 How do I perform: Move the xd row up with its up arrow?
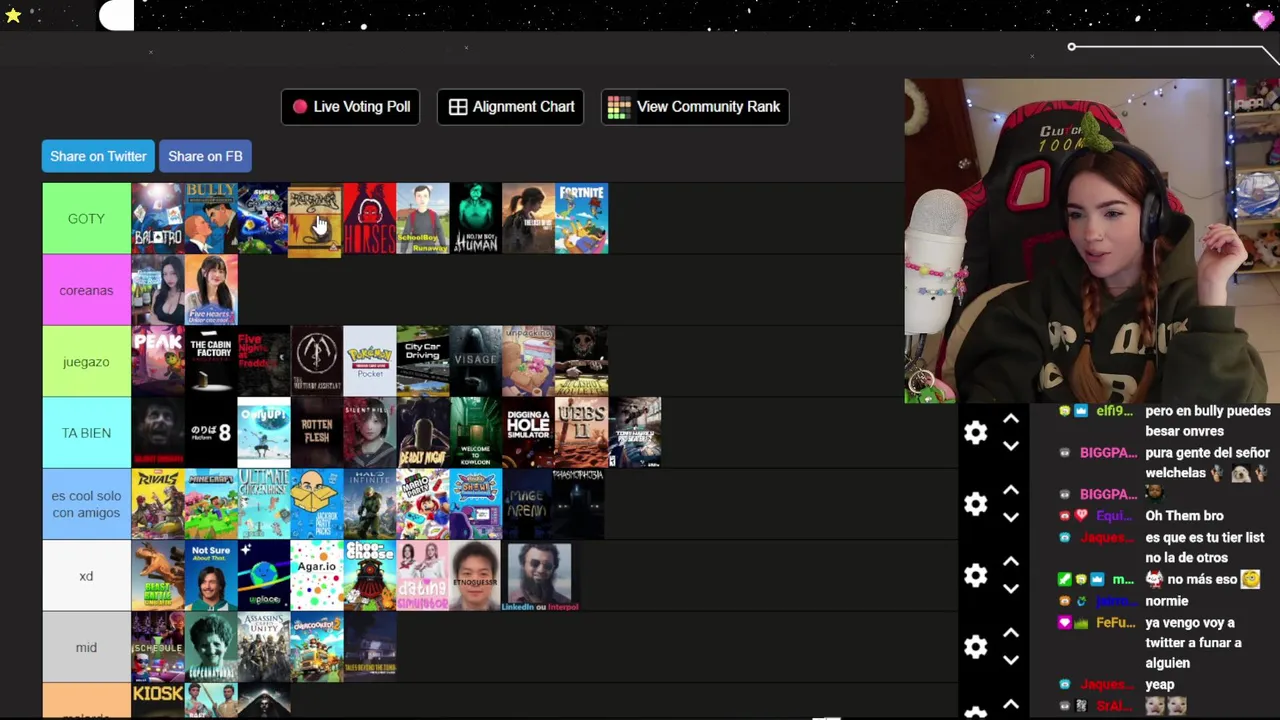1011,562
